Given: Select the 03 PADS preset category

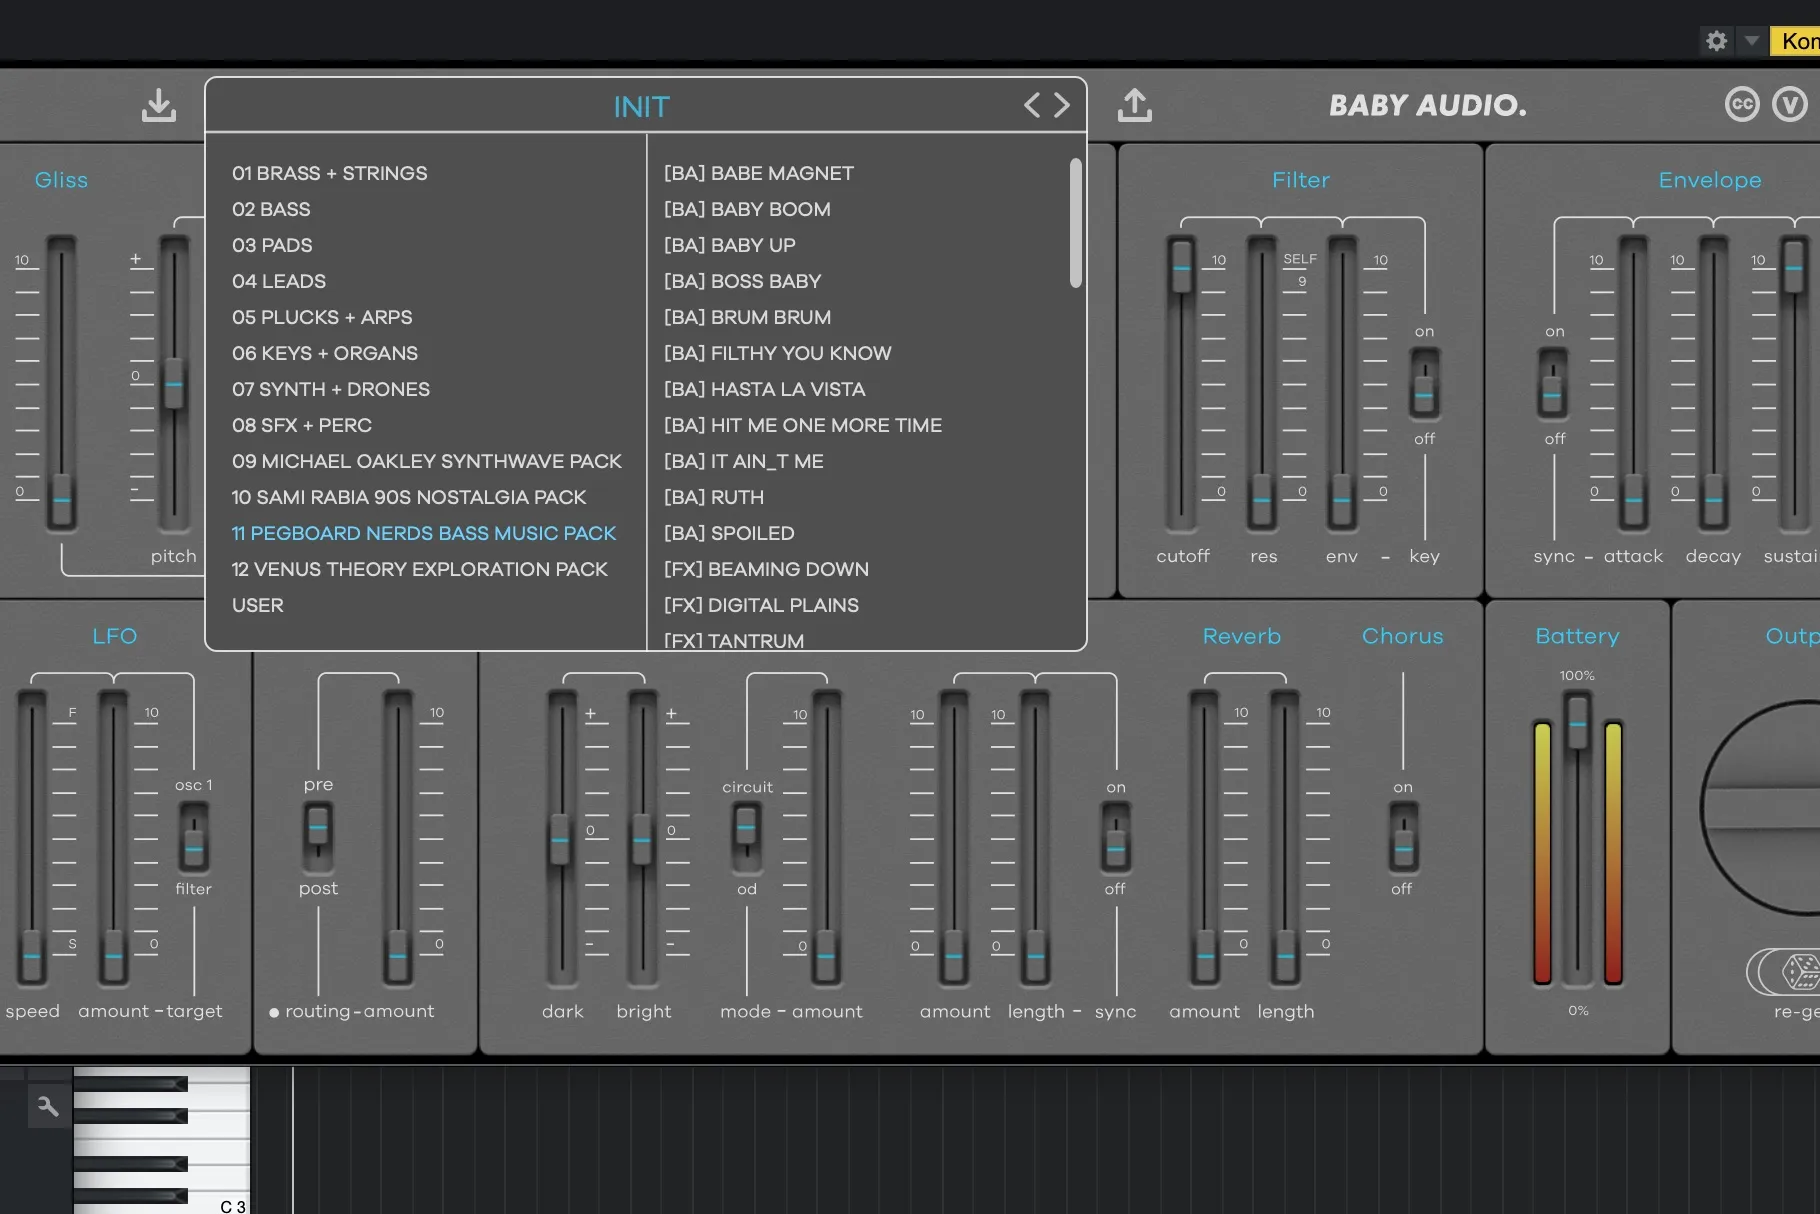Looking at the screenshot, I should click(272, 245).
